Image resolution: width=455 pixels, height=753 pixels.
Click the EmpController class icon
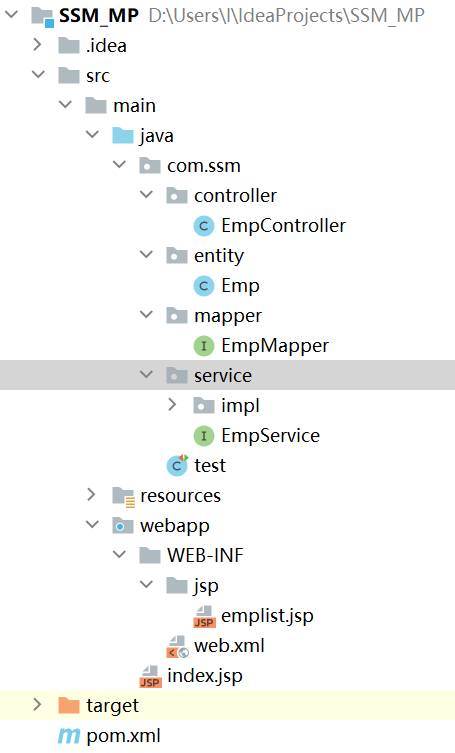coord(204,226)
